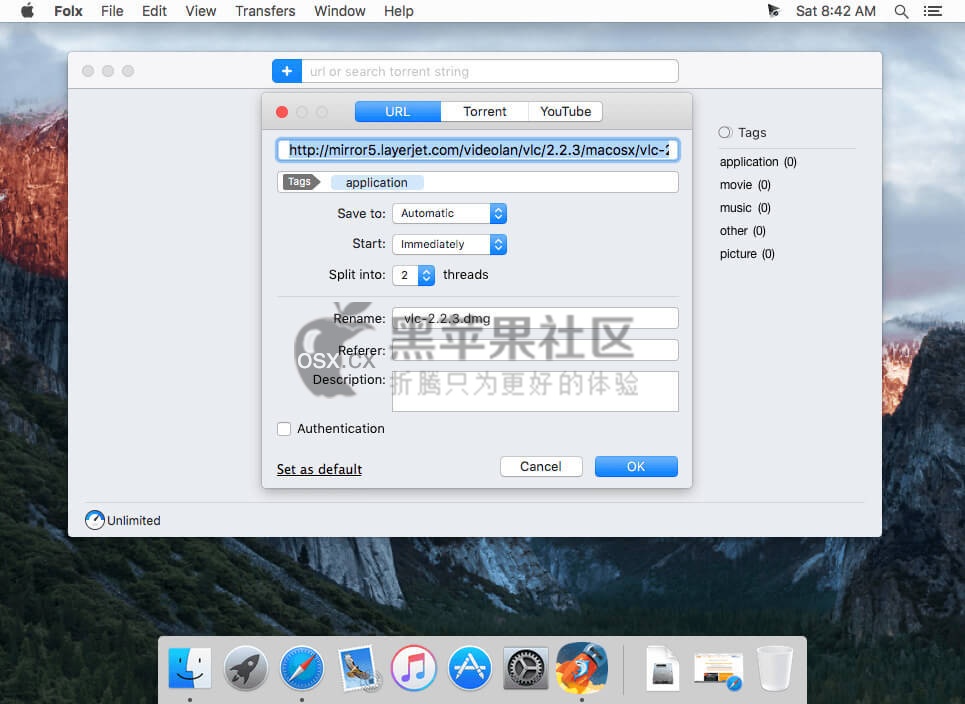Open the Edit menu
The height and width of the screenshot is (704, 965).
pyautogui.click(x=154, y=11)
